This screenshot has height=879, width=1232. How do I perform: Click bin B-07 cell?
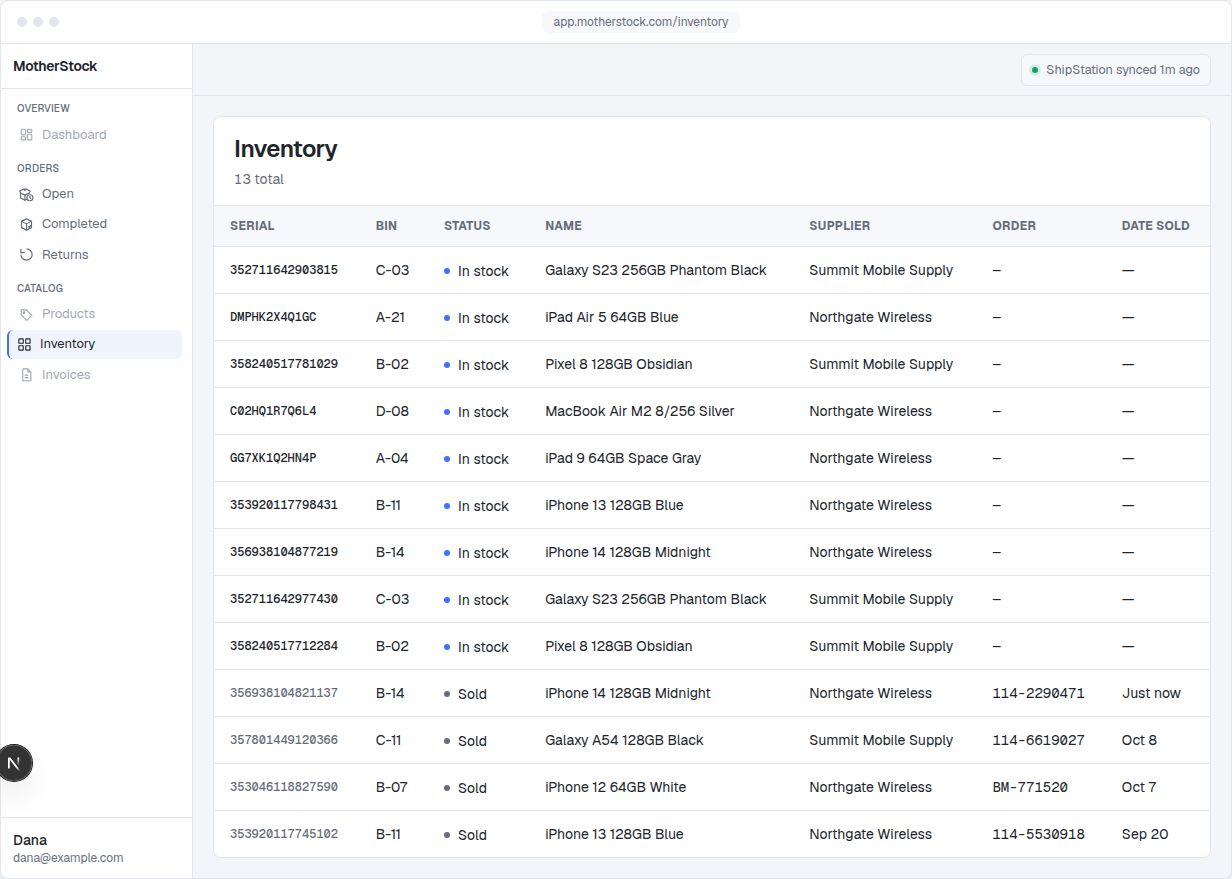tap(392, 787)
